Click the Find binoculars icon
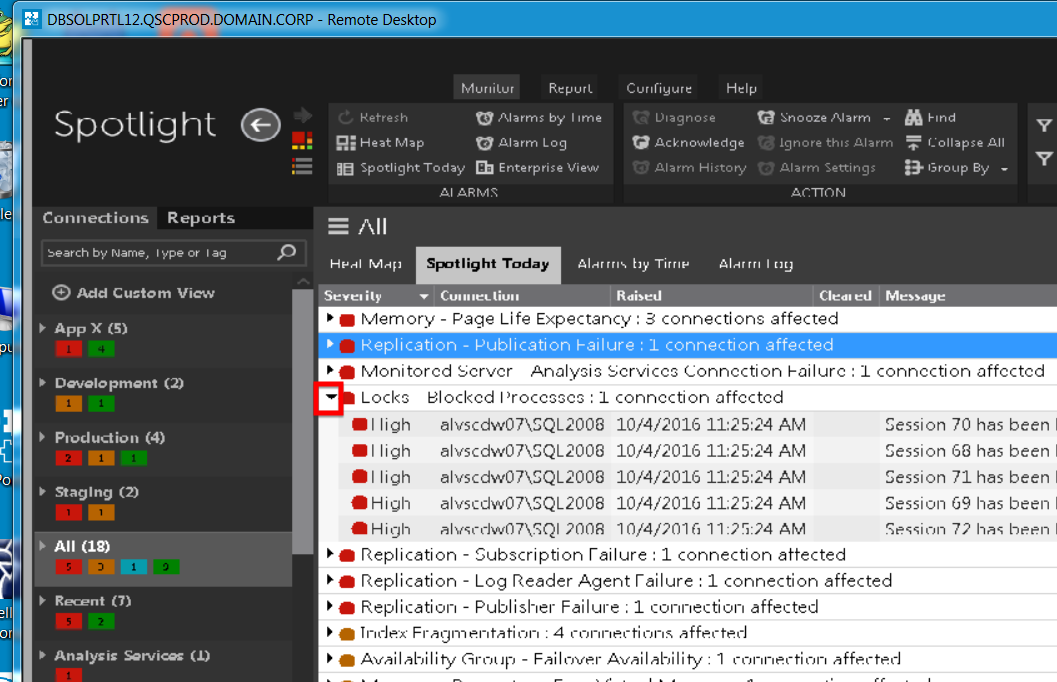This screenshot has height=682, width=1057. point(913,117)
